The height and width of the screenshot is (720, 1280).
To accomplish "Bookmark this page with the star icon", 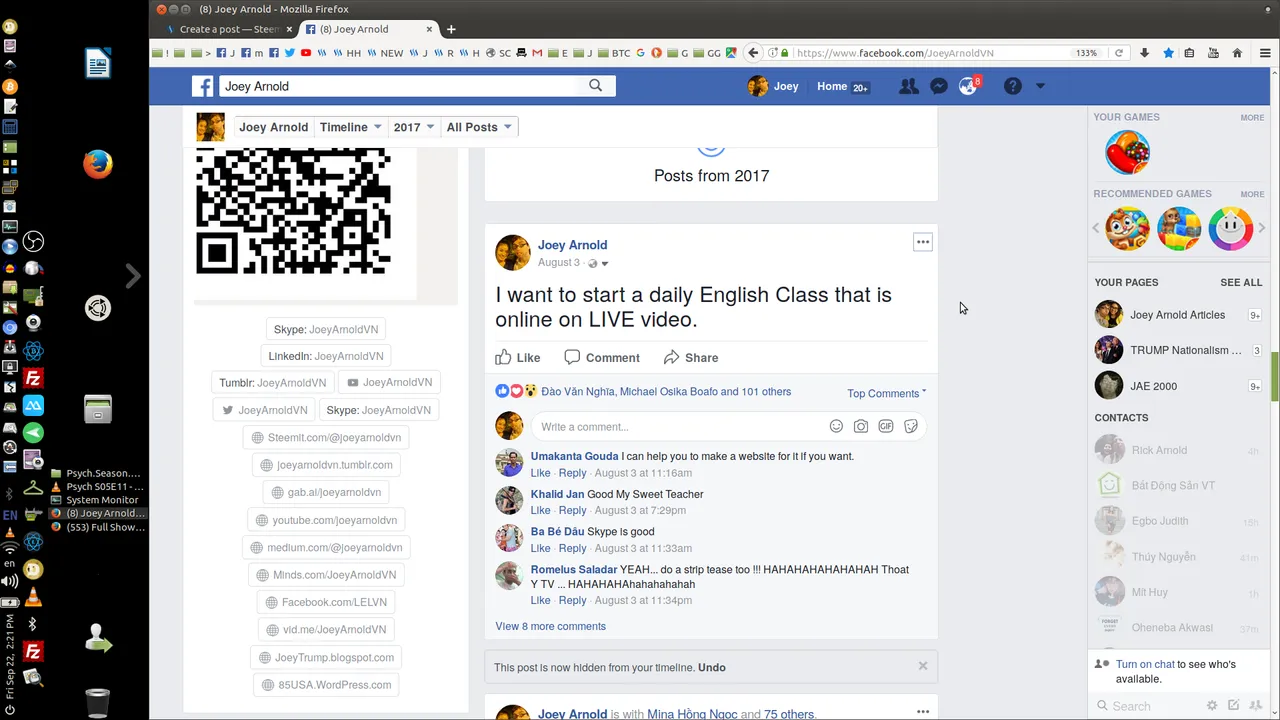I will point(1168,53).
